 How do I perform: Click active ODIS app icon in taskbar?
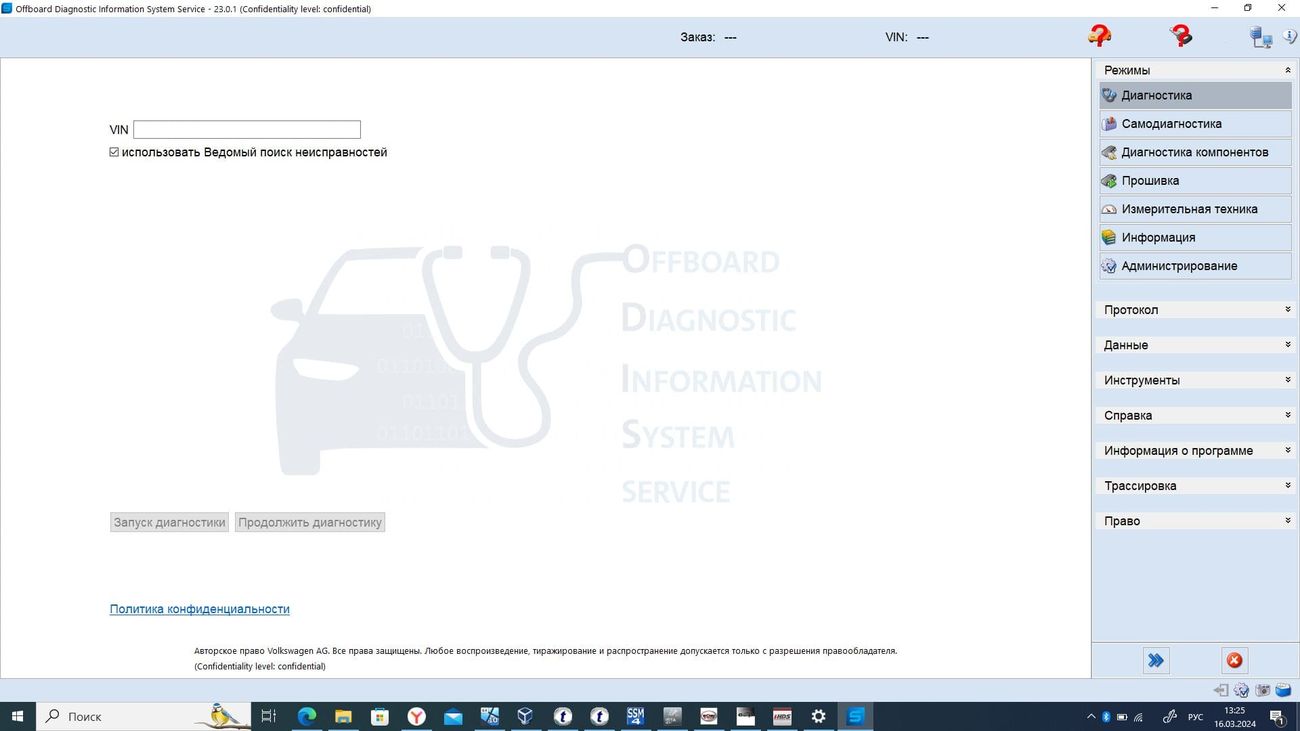856,716
